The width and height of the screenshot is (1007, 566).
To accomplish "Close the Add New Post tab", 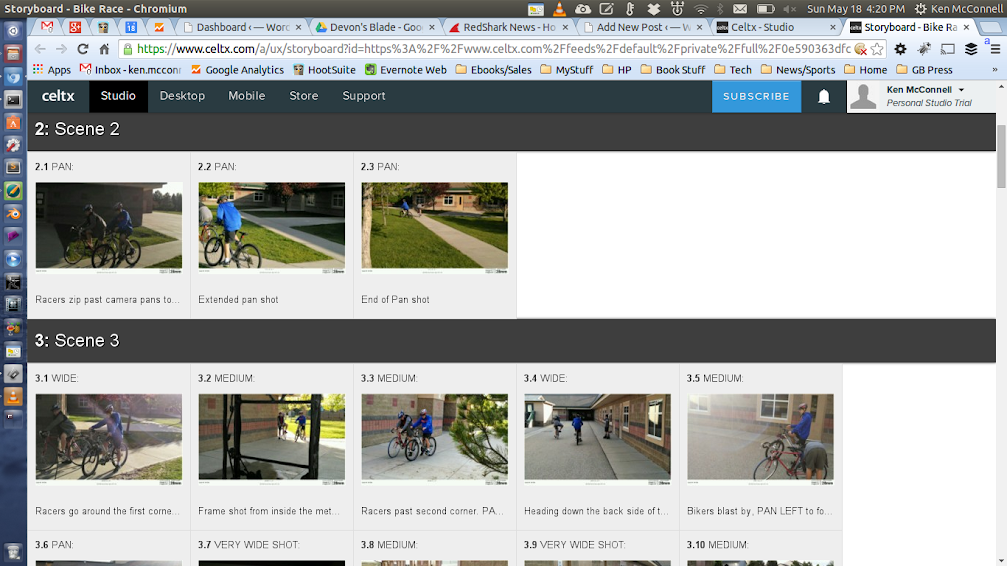I will pos(699,27).
